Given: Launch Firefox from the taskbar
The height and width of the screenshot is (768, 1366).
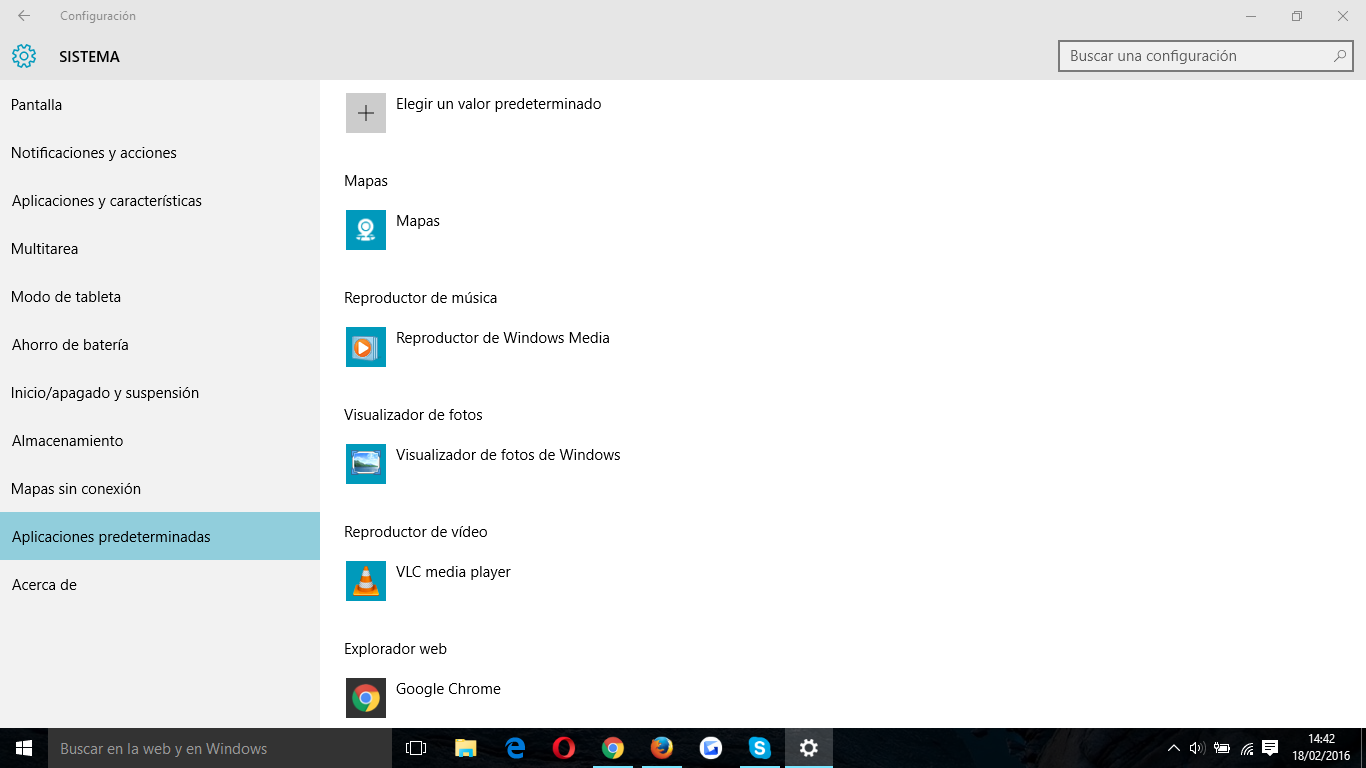Looking at the screenshot, I should (662, 748).
